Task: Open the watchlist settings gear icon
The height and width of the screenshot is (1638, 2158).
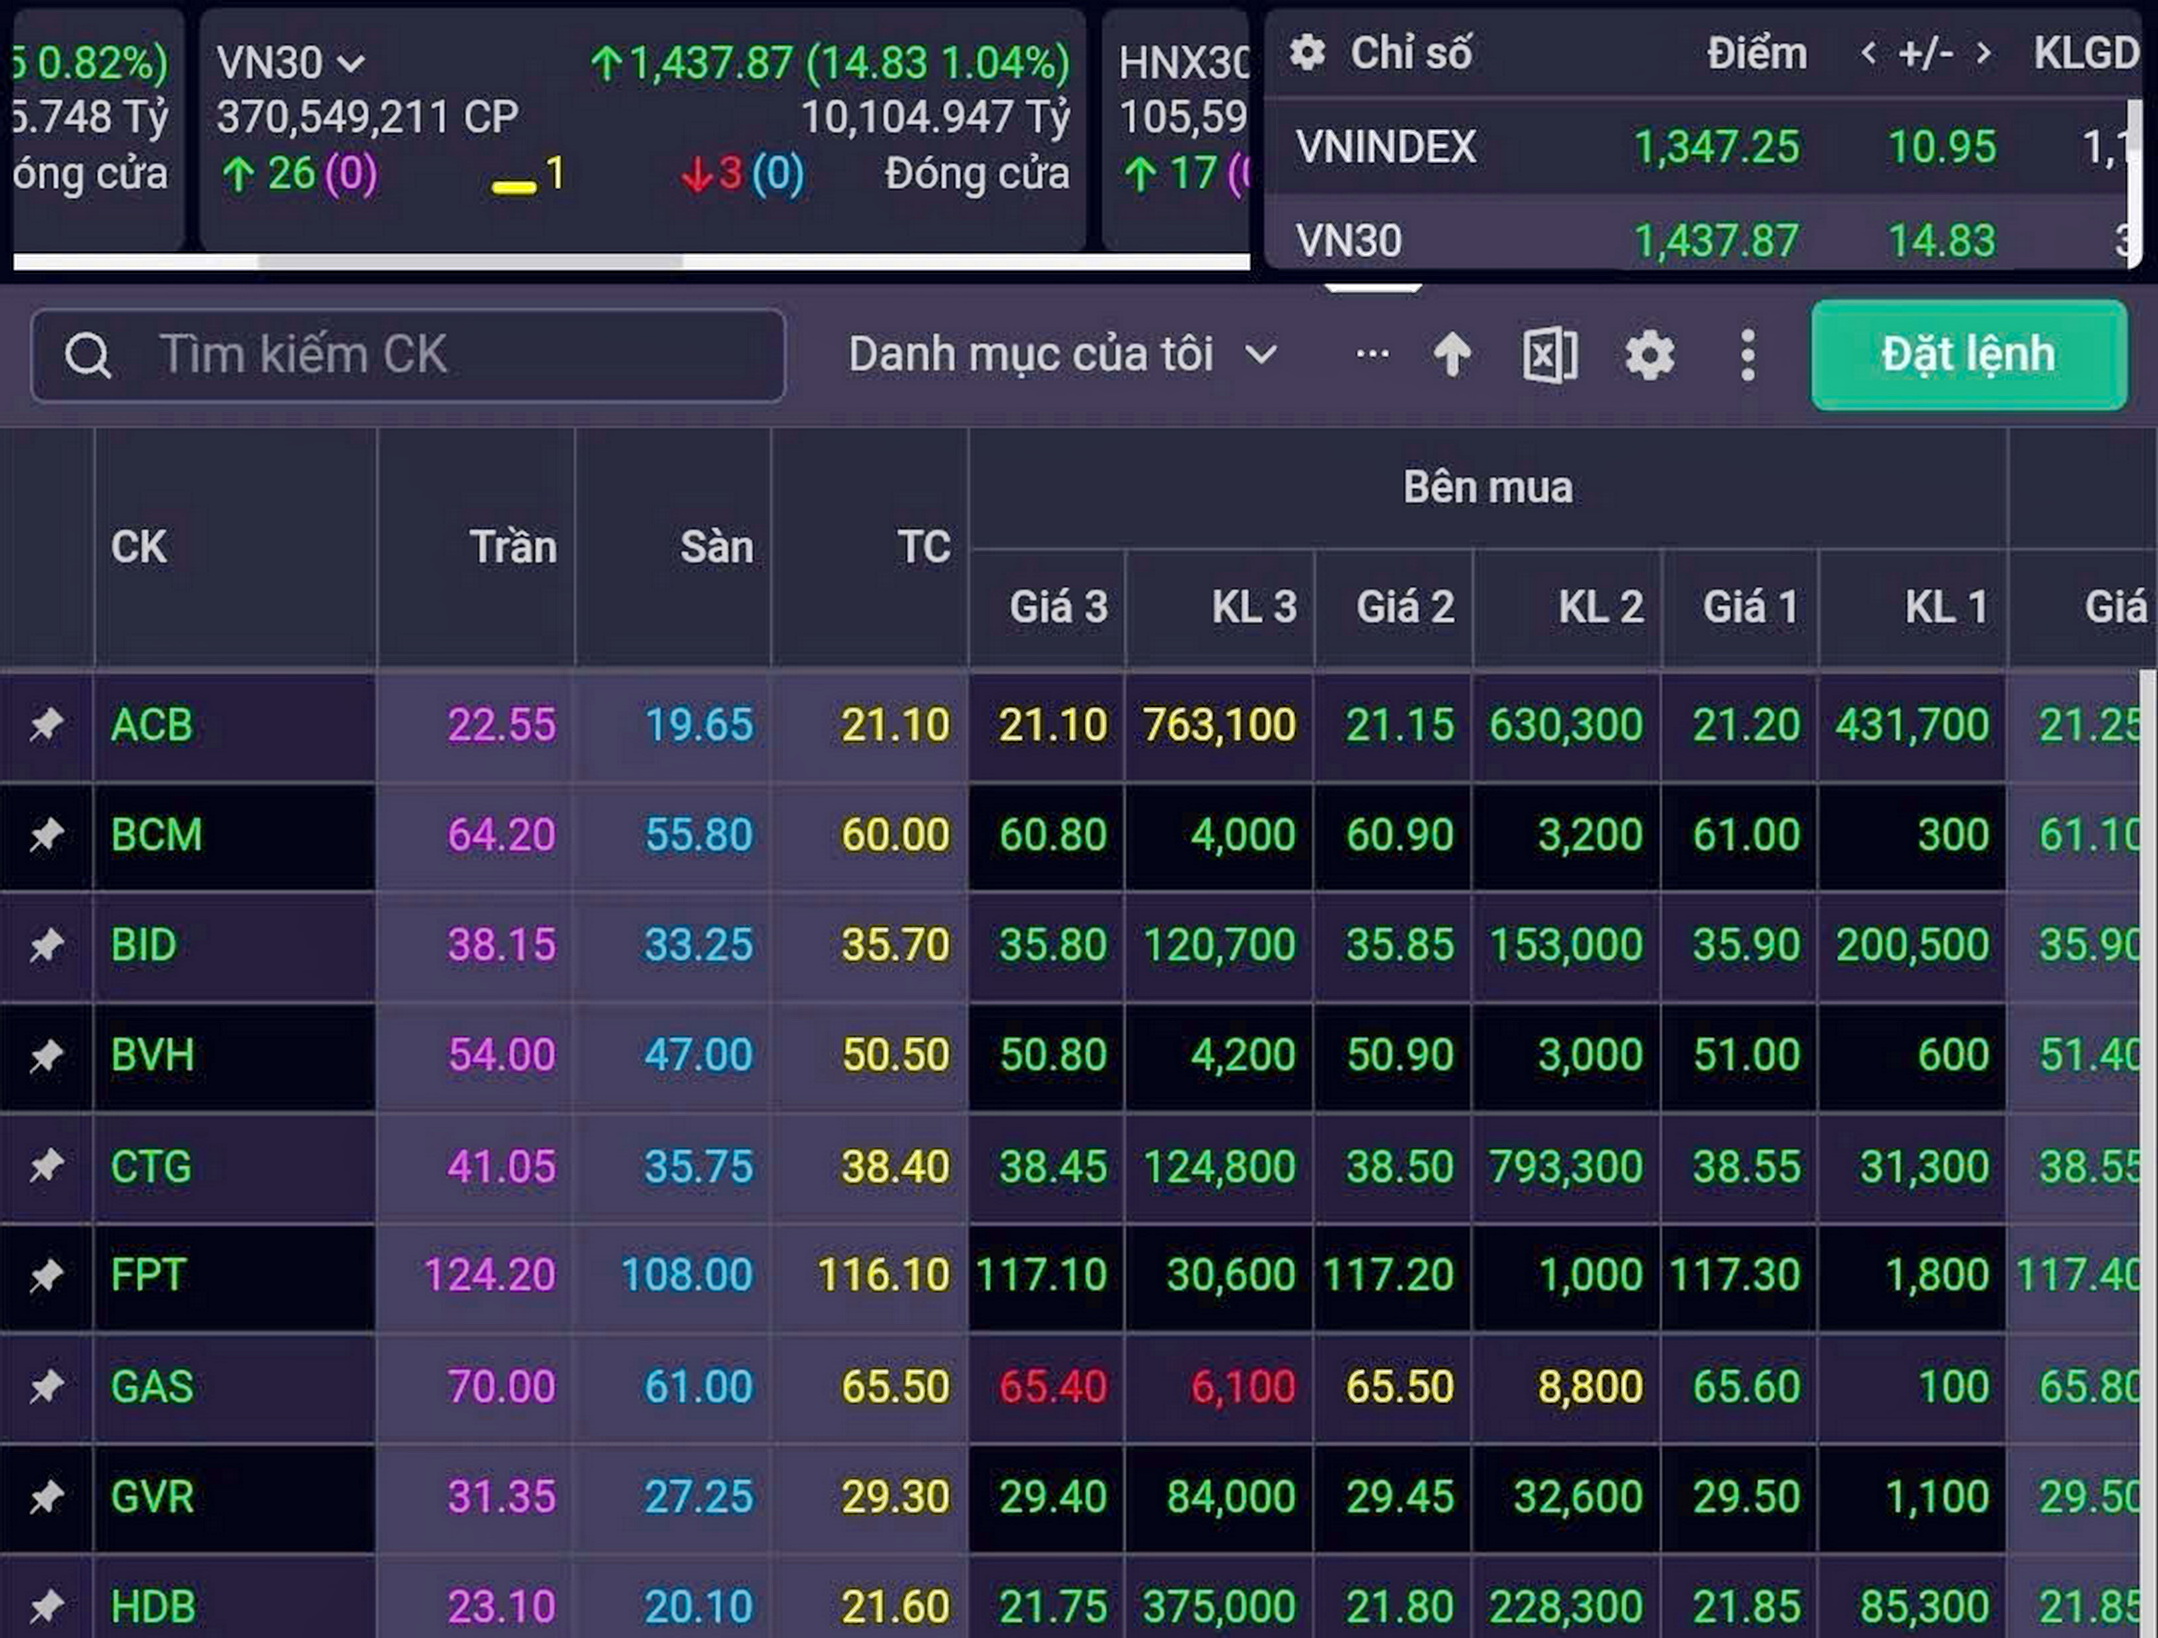Action: (1649, 355)
